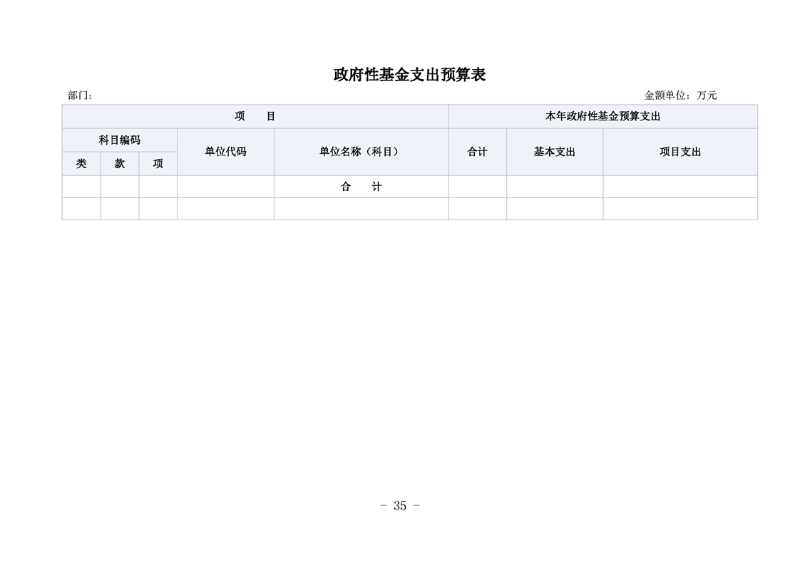
Task: Click the 科目编码 header cell
Action: [119, 140]
